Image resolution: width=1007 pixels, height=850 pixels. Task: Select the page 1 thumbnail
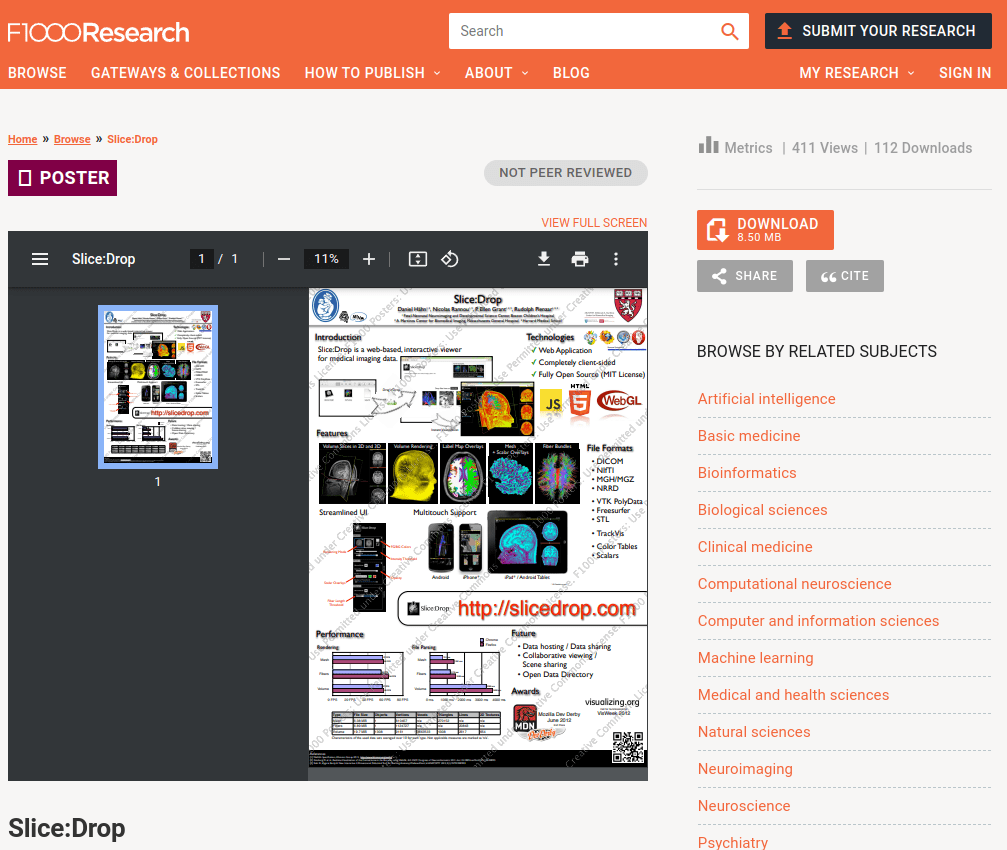158,387
